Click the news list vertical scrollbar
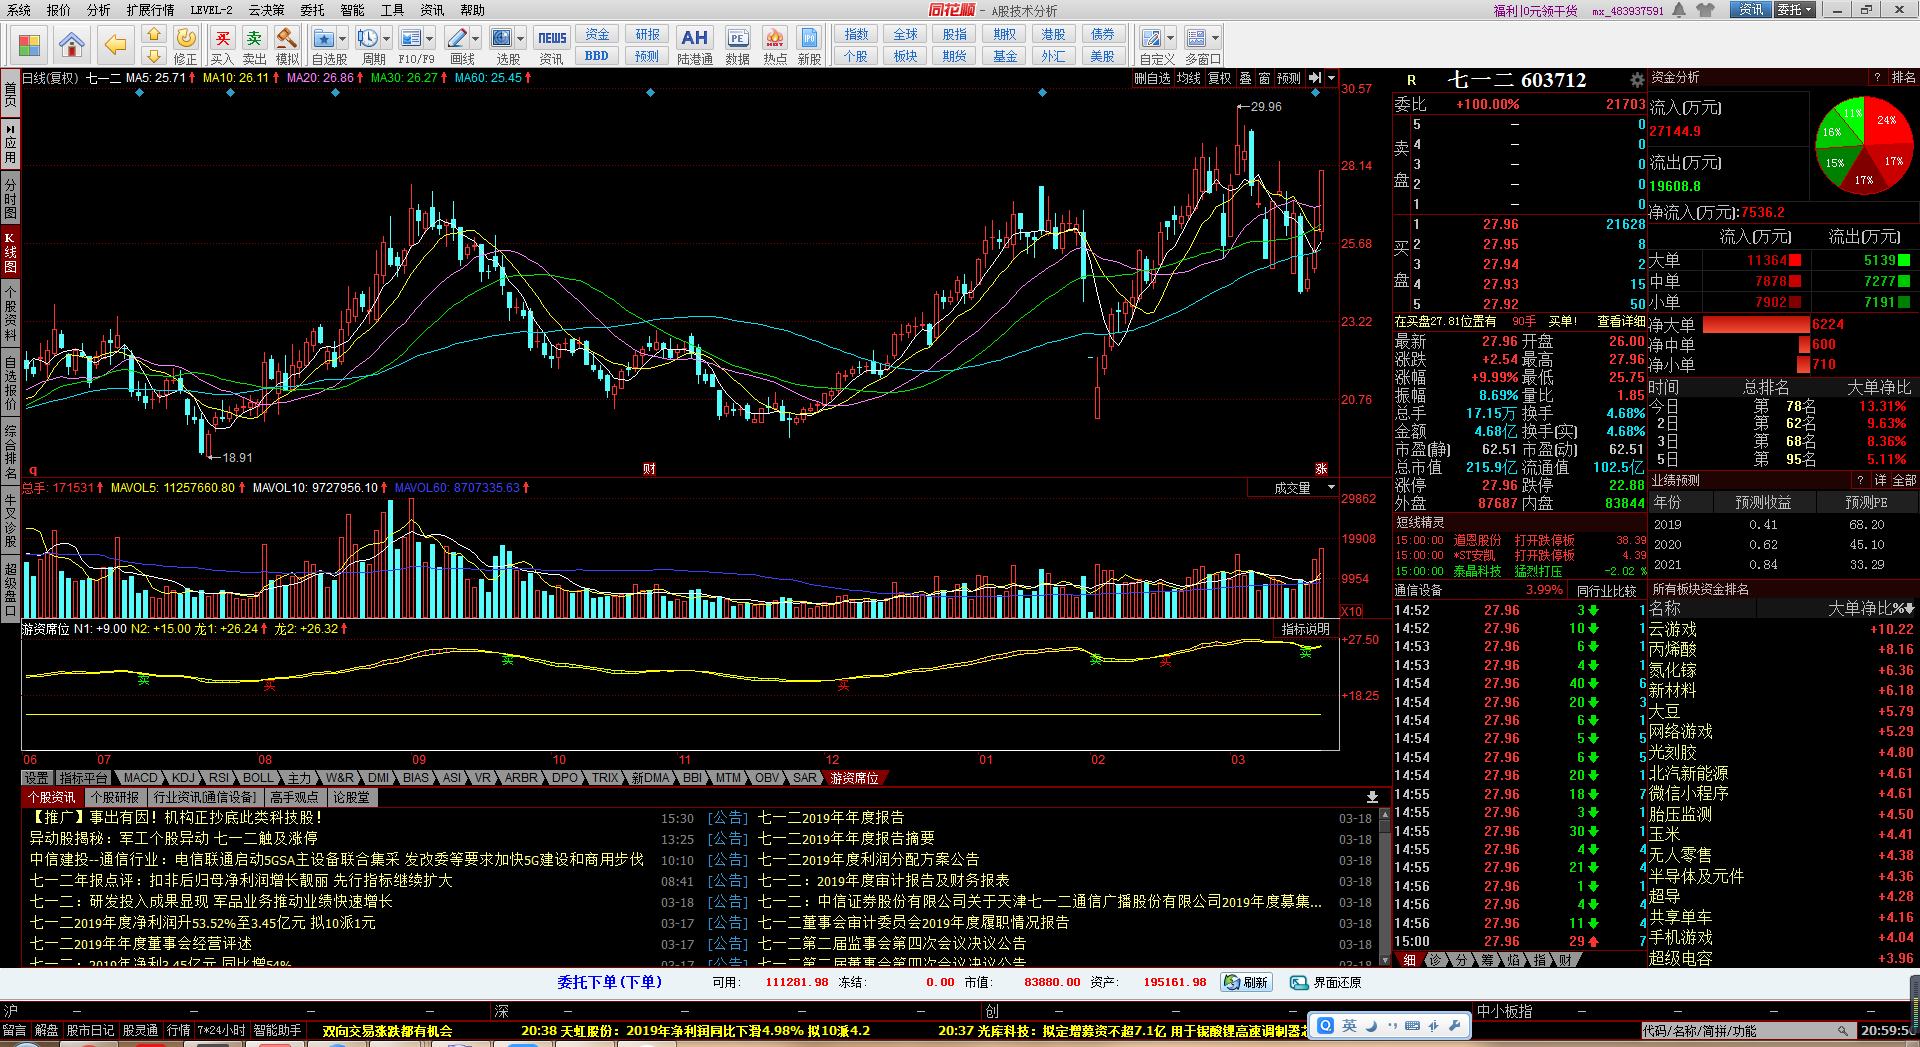1920x1047 pixels. click(x=1385, y=887)
